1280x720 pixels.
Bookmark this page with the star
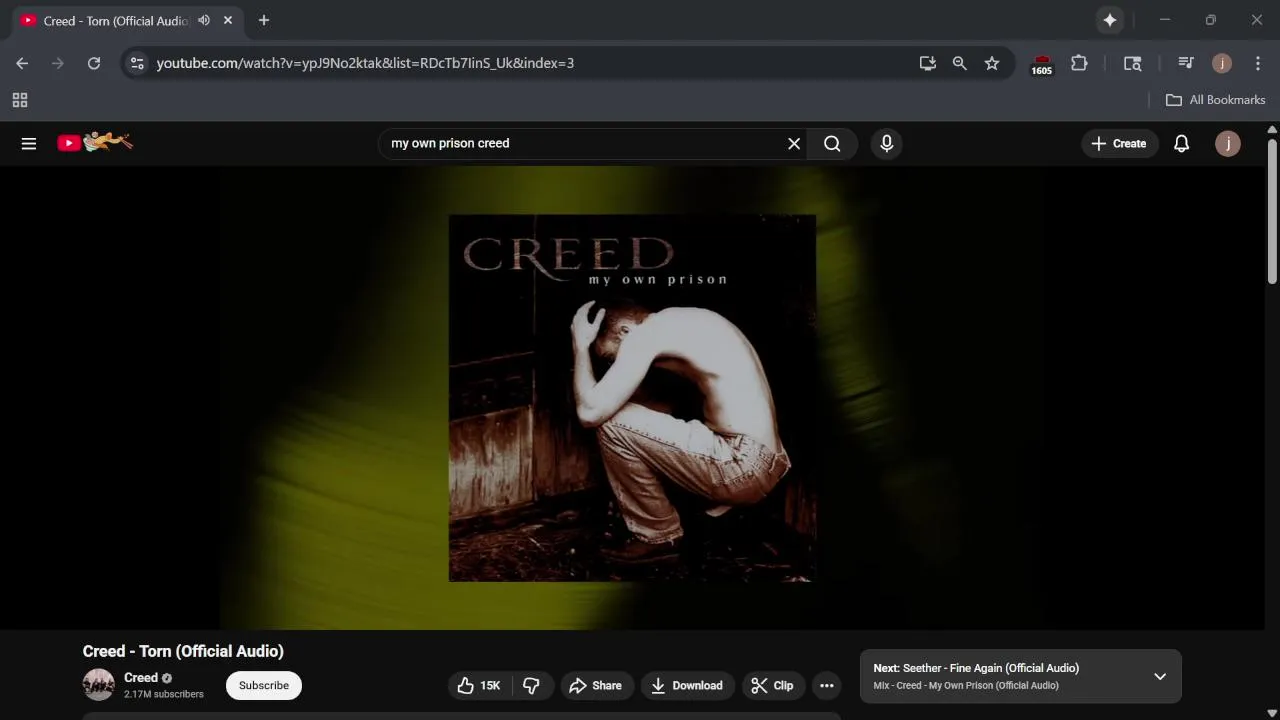click(992, 63)
